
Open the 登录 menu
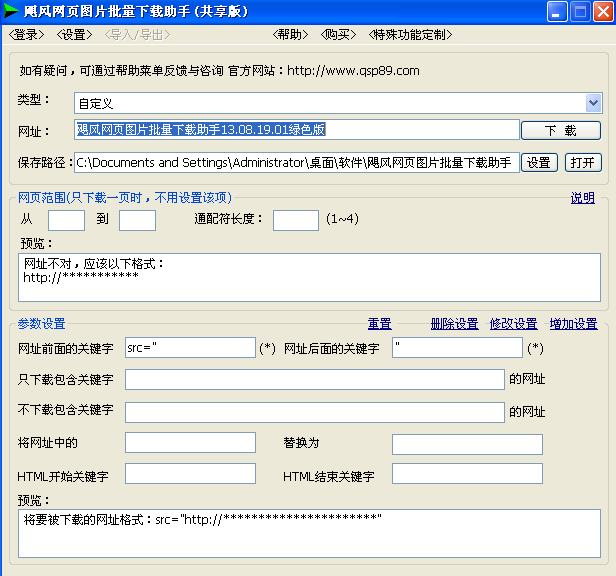pyautogui.click(x=27, y=35)
